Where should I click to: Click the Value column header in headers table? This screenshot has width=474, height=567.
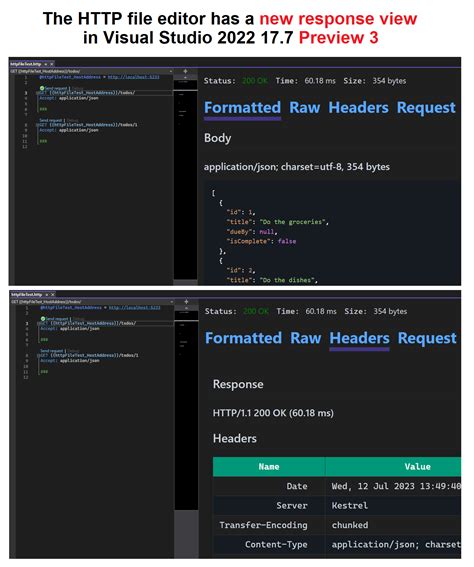394,467
